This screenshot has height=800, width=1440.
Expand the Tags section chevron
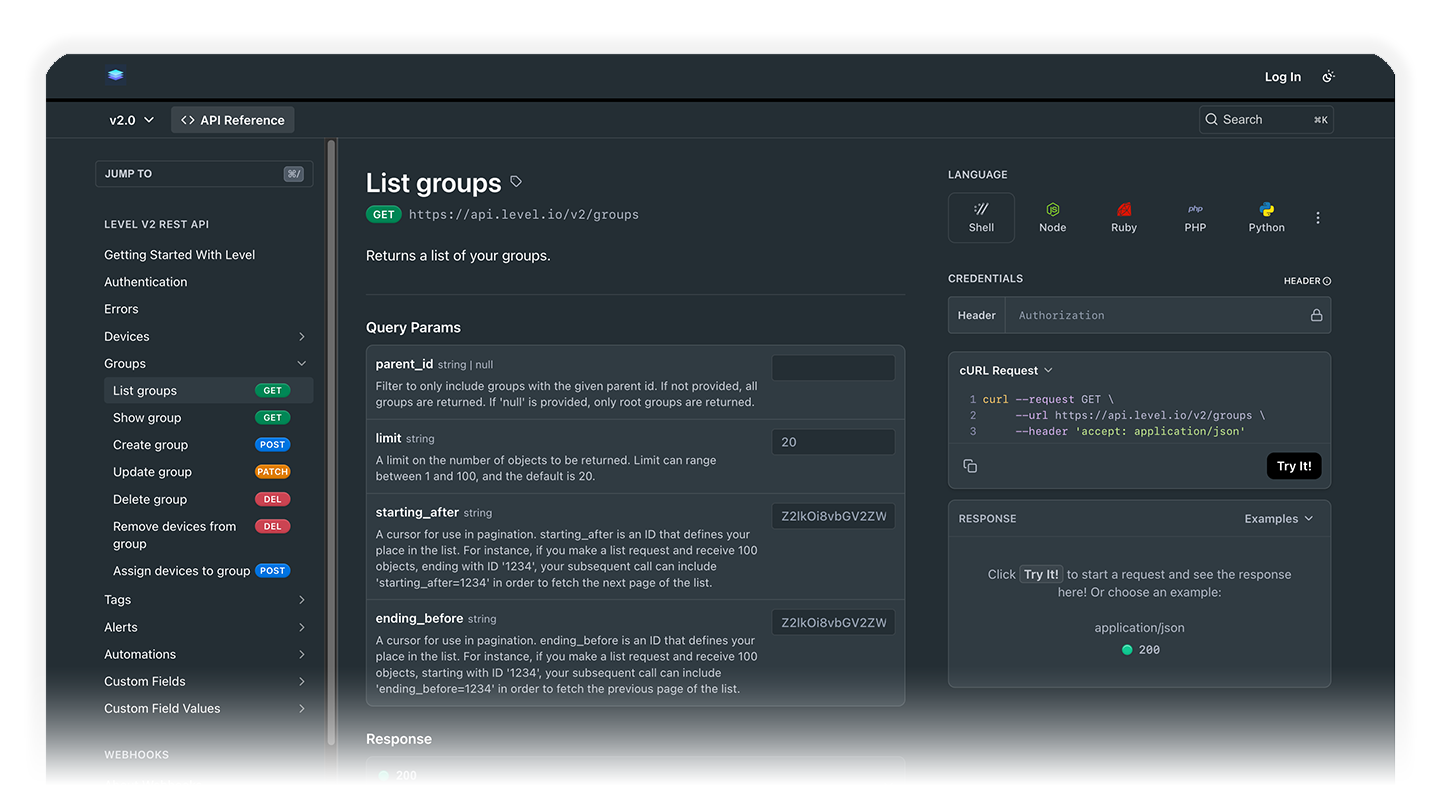point(302,600)
